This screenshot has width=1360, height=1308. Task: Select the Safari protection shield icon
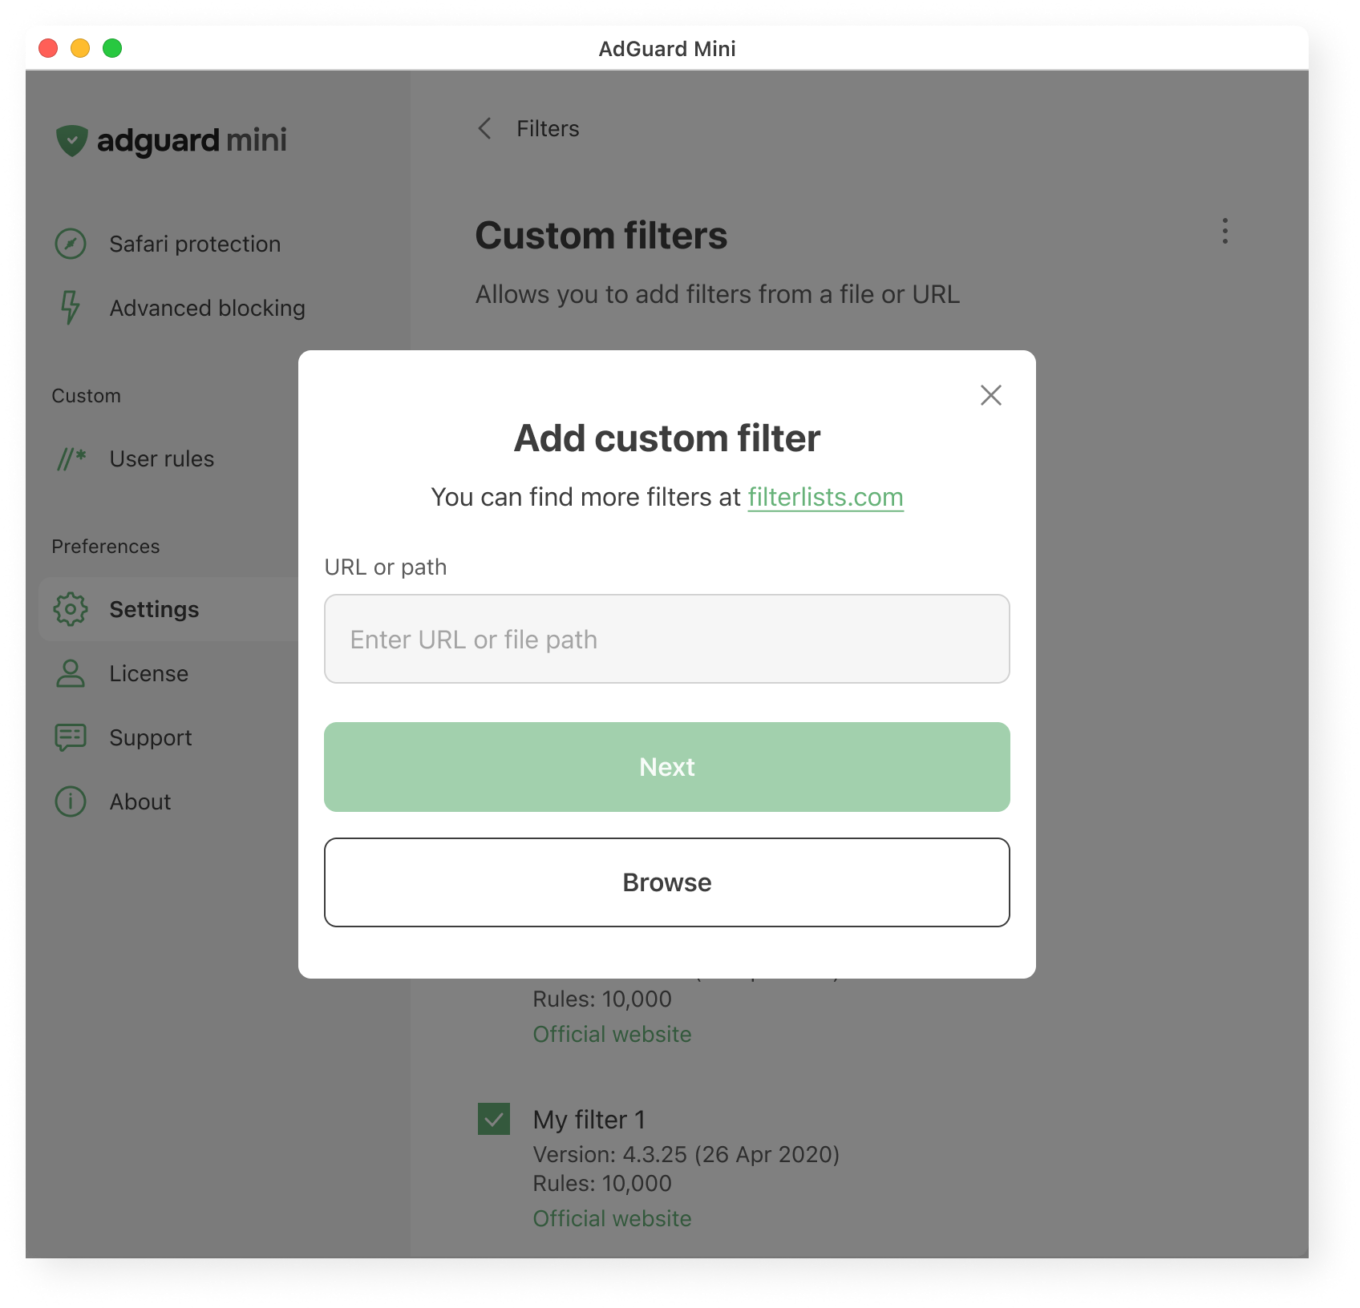(71, 243)
